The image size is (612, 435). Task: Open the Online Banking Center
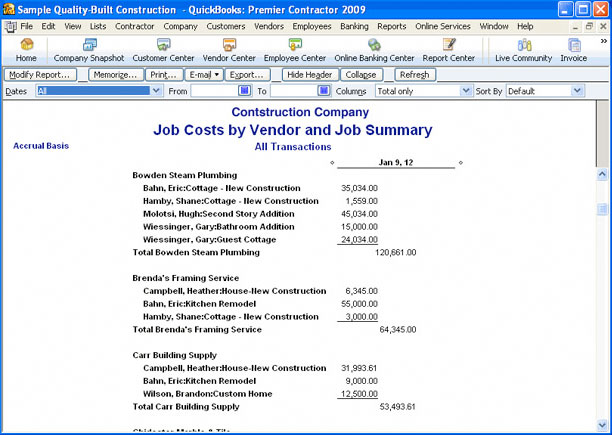[x=373, y=50]
